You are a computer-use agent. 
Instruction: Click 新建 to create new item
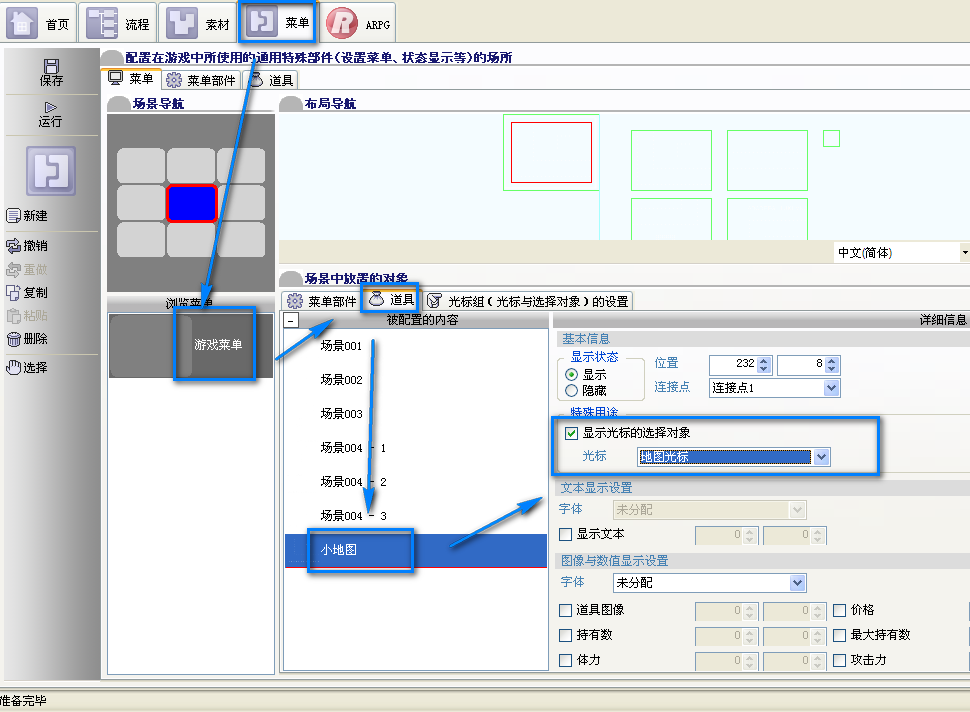(27, 216)
